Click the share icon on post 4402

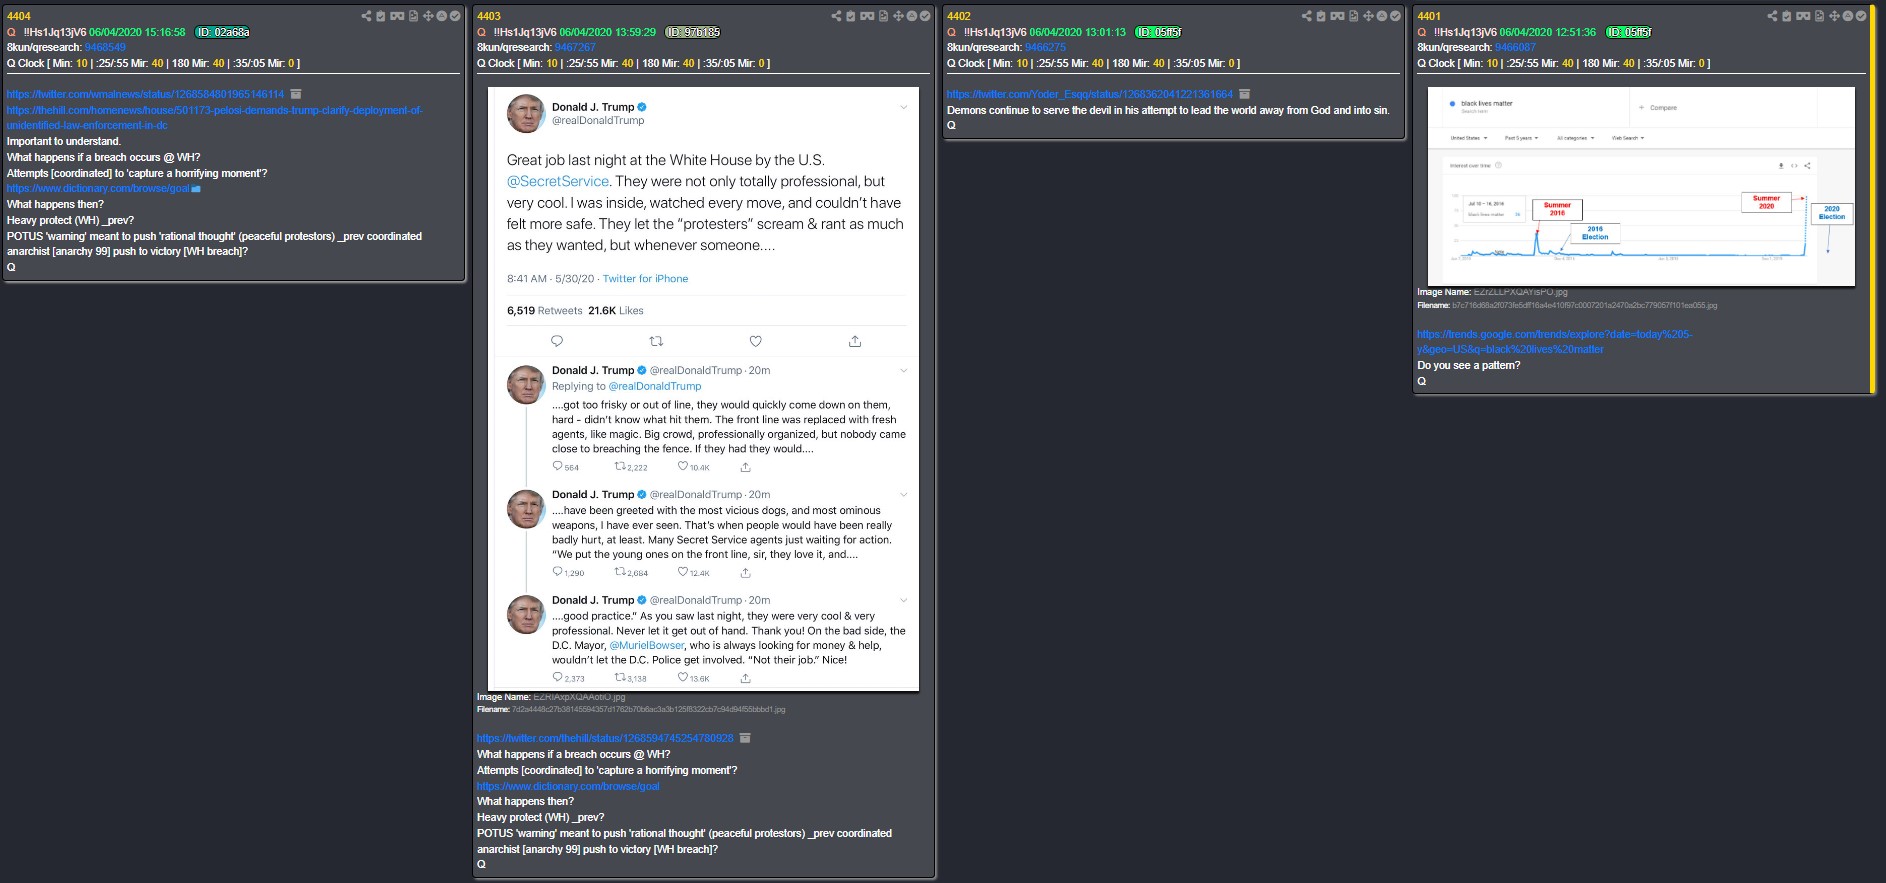tap(1306, 16)
